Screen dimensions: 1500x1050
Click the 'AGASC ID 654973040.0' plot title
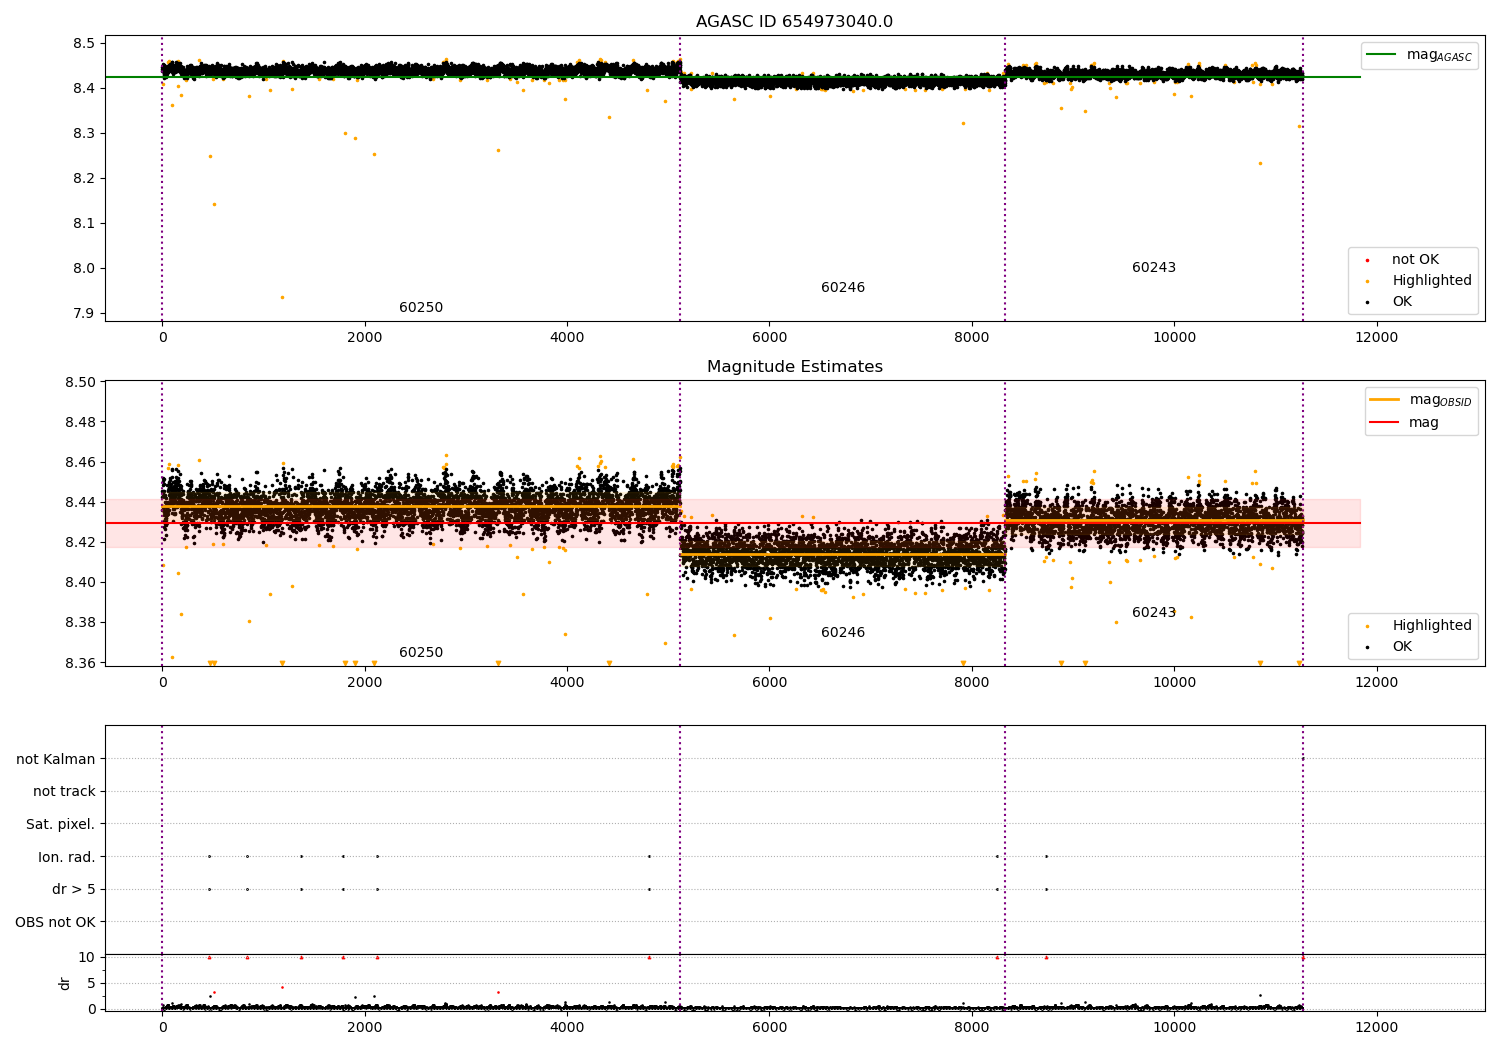(794, 22)
